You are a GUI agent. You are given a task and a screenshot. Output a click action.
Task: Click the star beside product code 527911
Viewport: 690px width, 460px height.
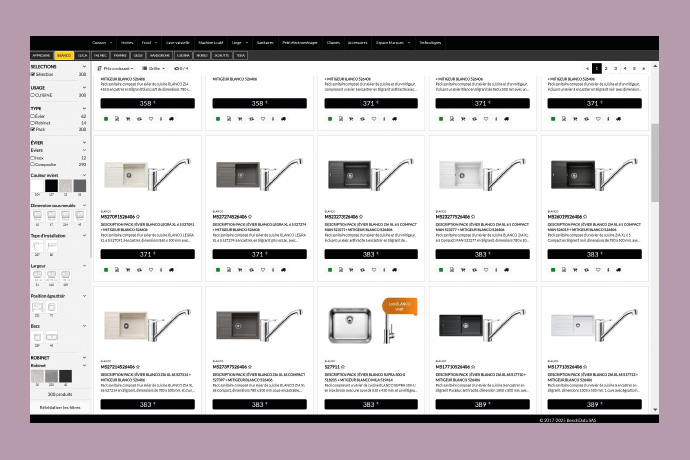343,367
